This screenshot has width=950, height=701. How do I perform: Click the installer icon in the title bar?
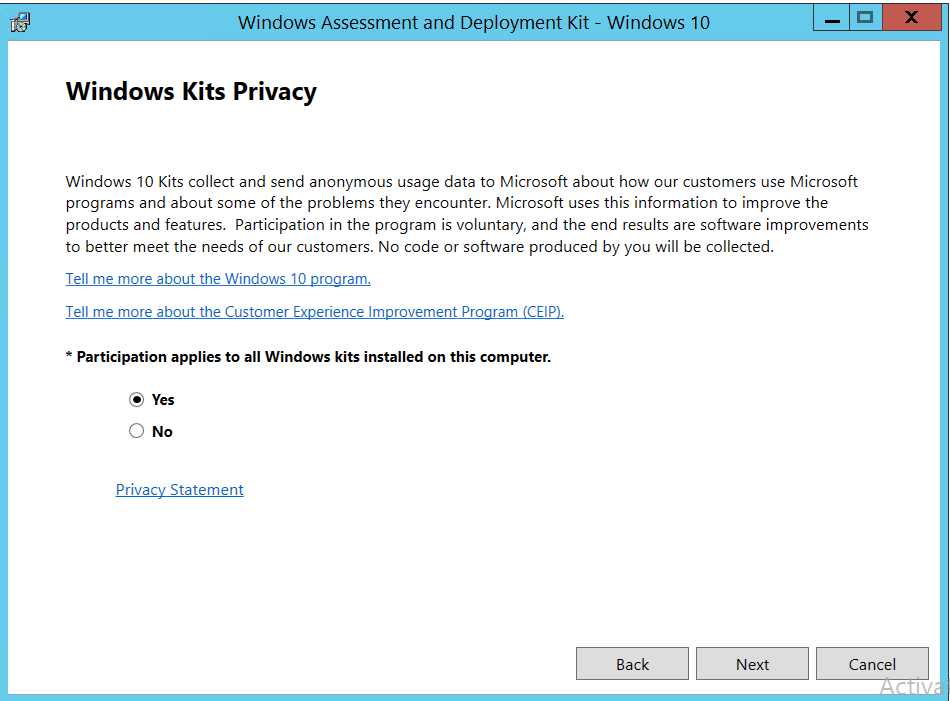[x=20, y=21]
